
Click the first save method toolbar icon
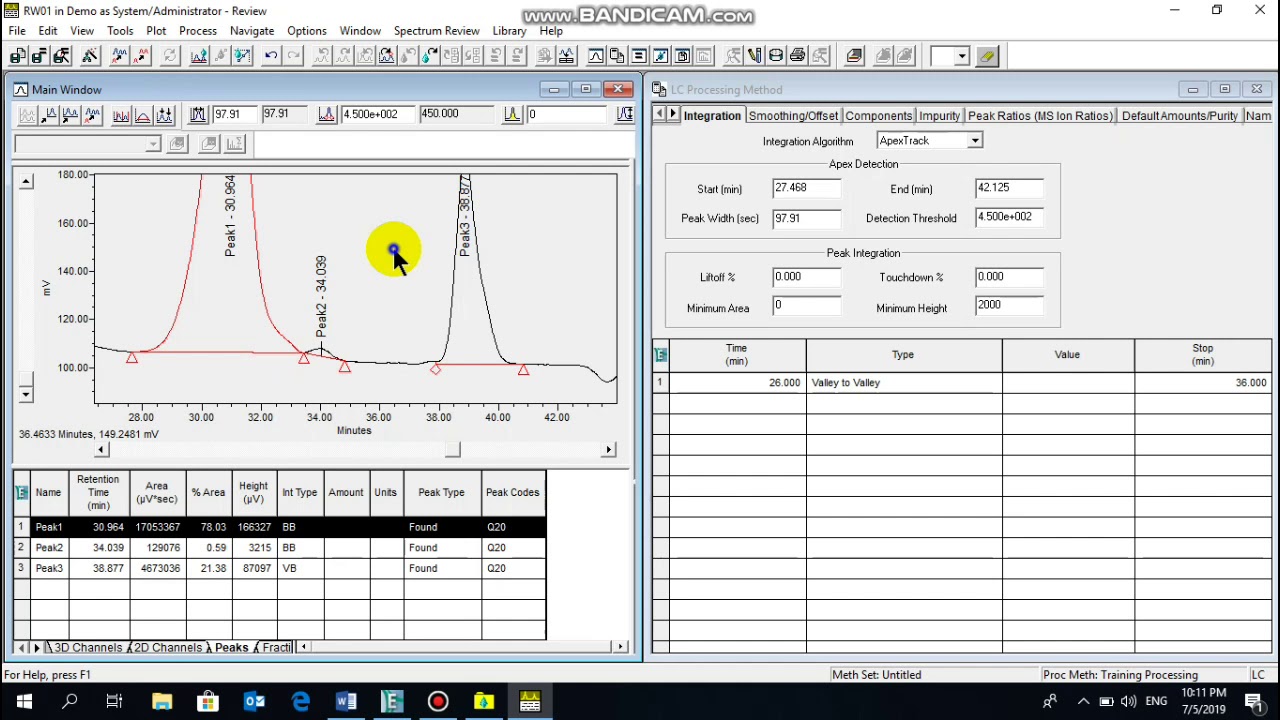(x=18, y=56)
